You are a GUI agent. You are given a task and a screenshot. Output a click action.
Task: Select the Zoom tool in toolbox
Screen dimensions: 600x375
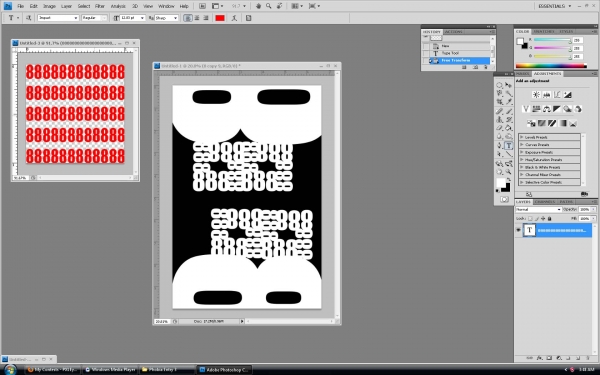[509, 172]
